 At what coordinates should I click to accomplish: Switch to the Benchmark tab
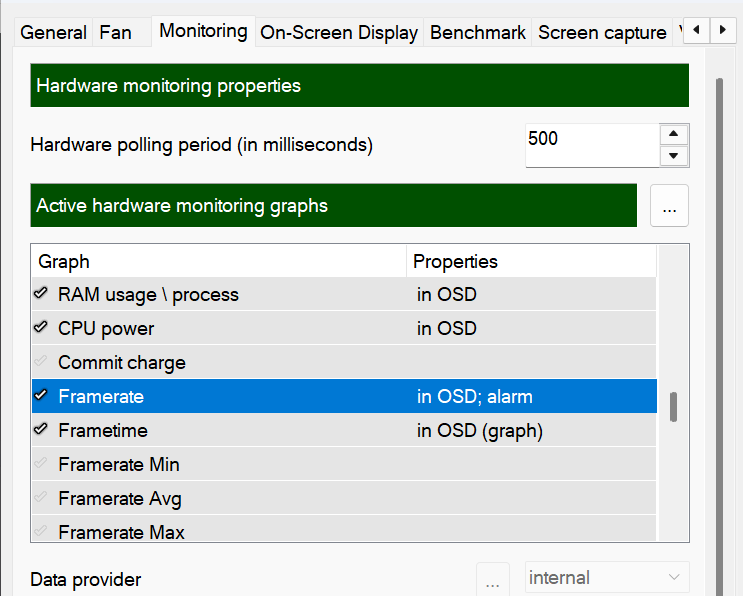tap(478, 32)
